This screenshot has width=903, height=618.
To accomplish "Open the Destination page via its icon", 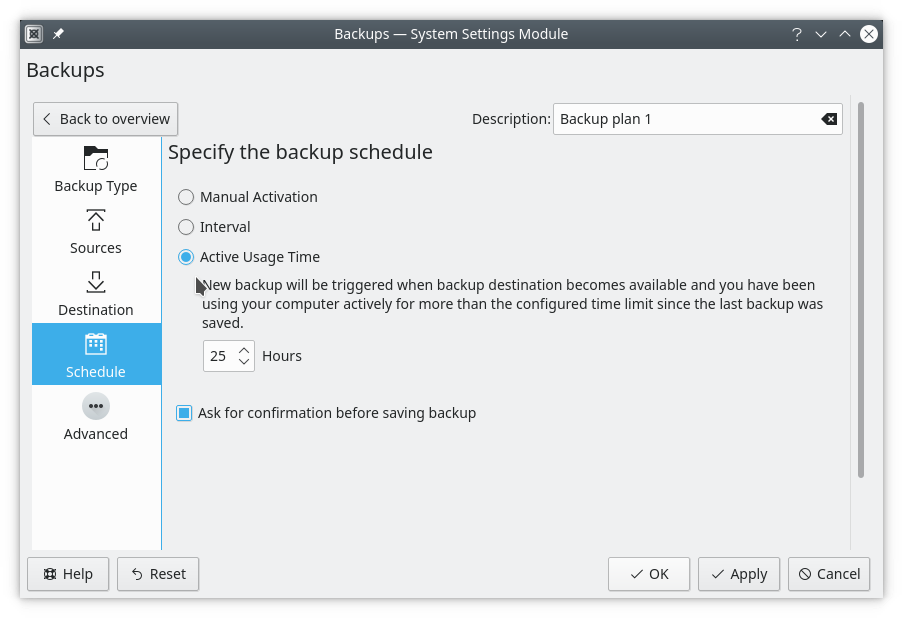I will (95, 281).
